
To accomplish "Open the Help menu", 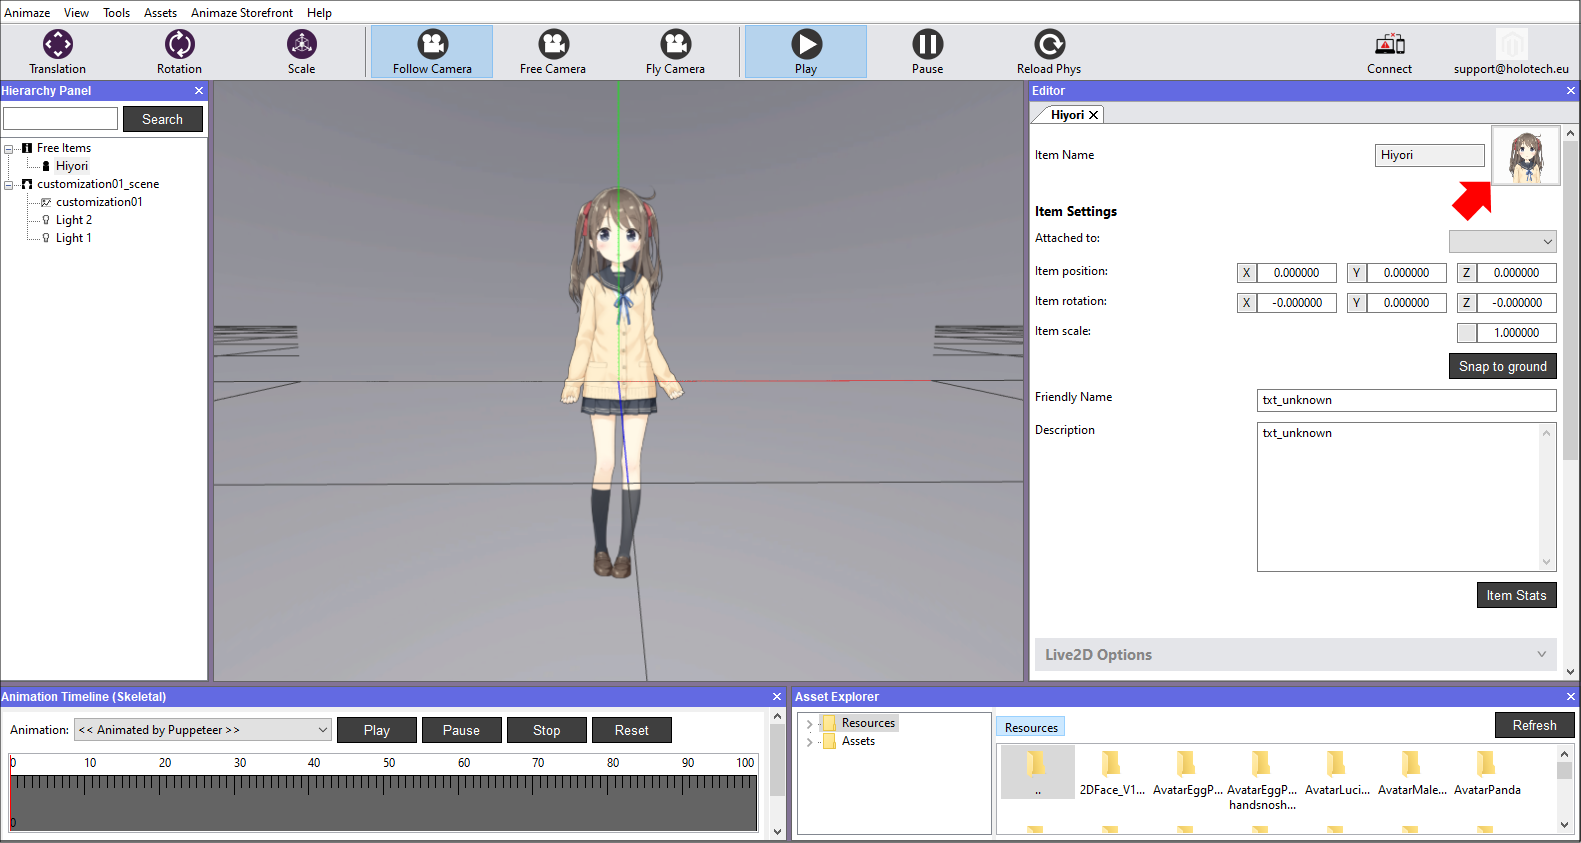I will pyautogui.click(x=319, y=13).
